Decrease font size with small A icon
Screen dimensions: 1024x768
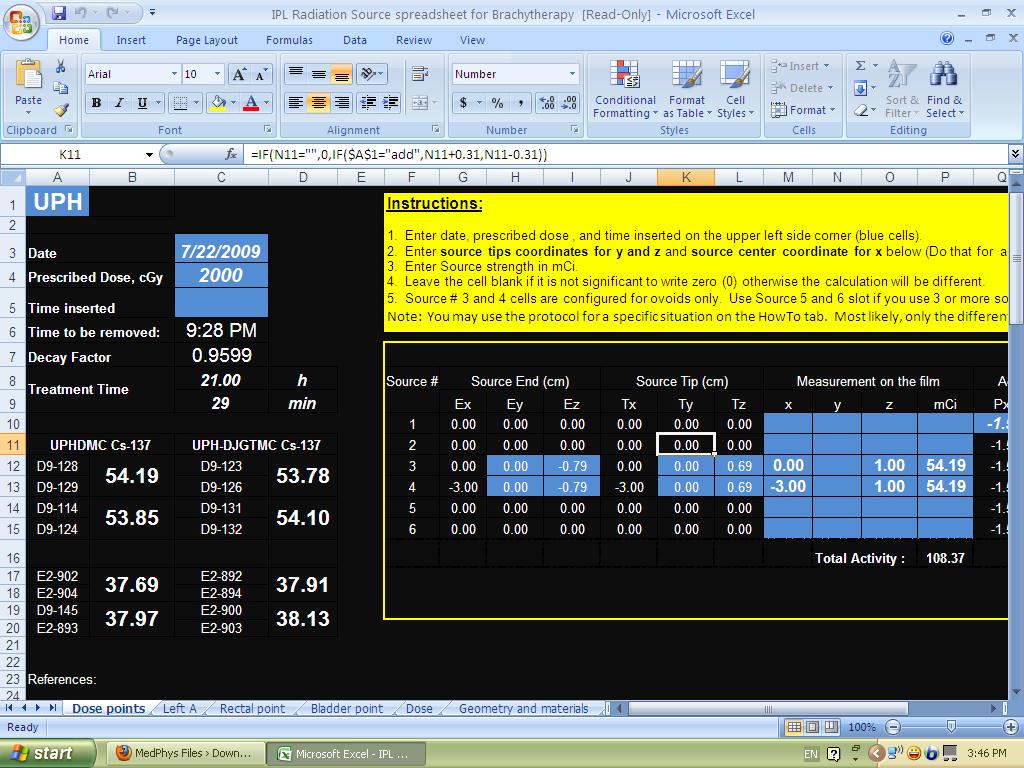tap(261, 74)
